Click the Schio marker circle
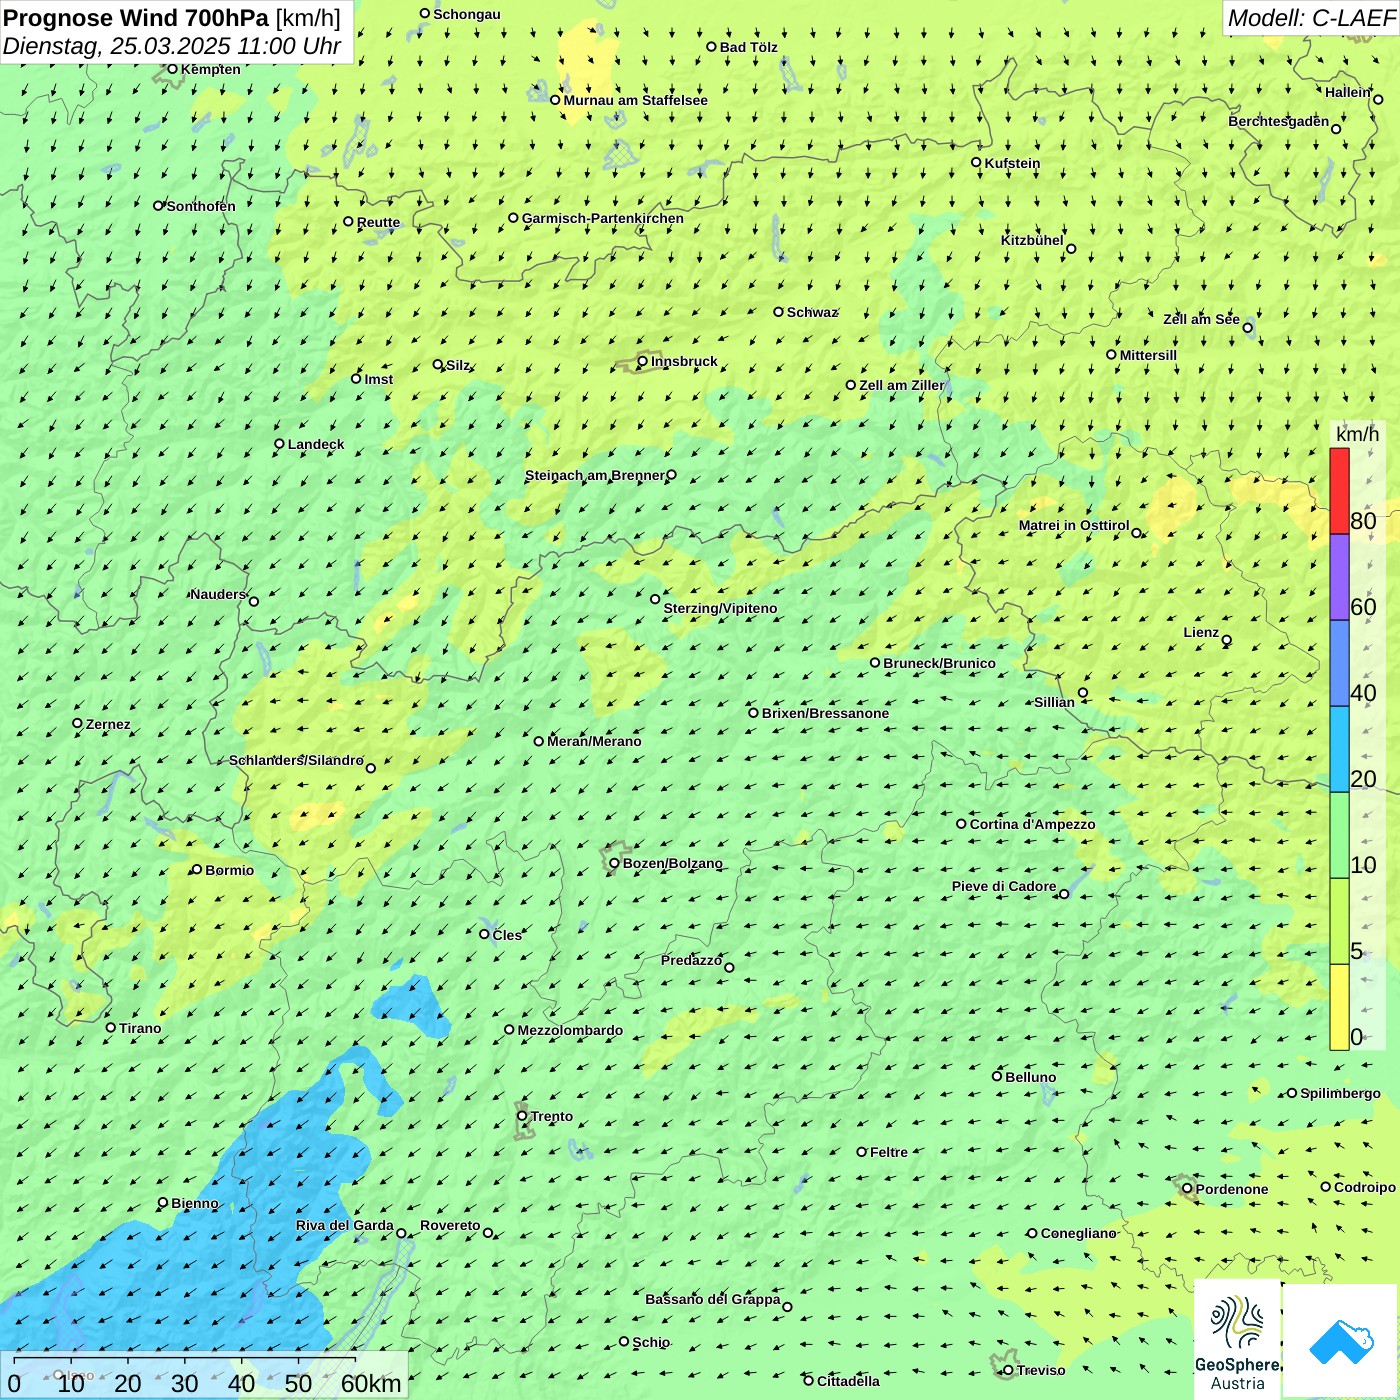The width and height of the screenshot is (1400, 1400). 625,1341
